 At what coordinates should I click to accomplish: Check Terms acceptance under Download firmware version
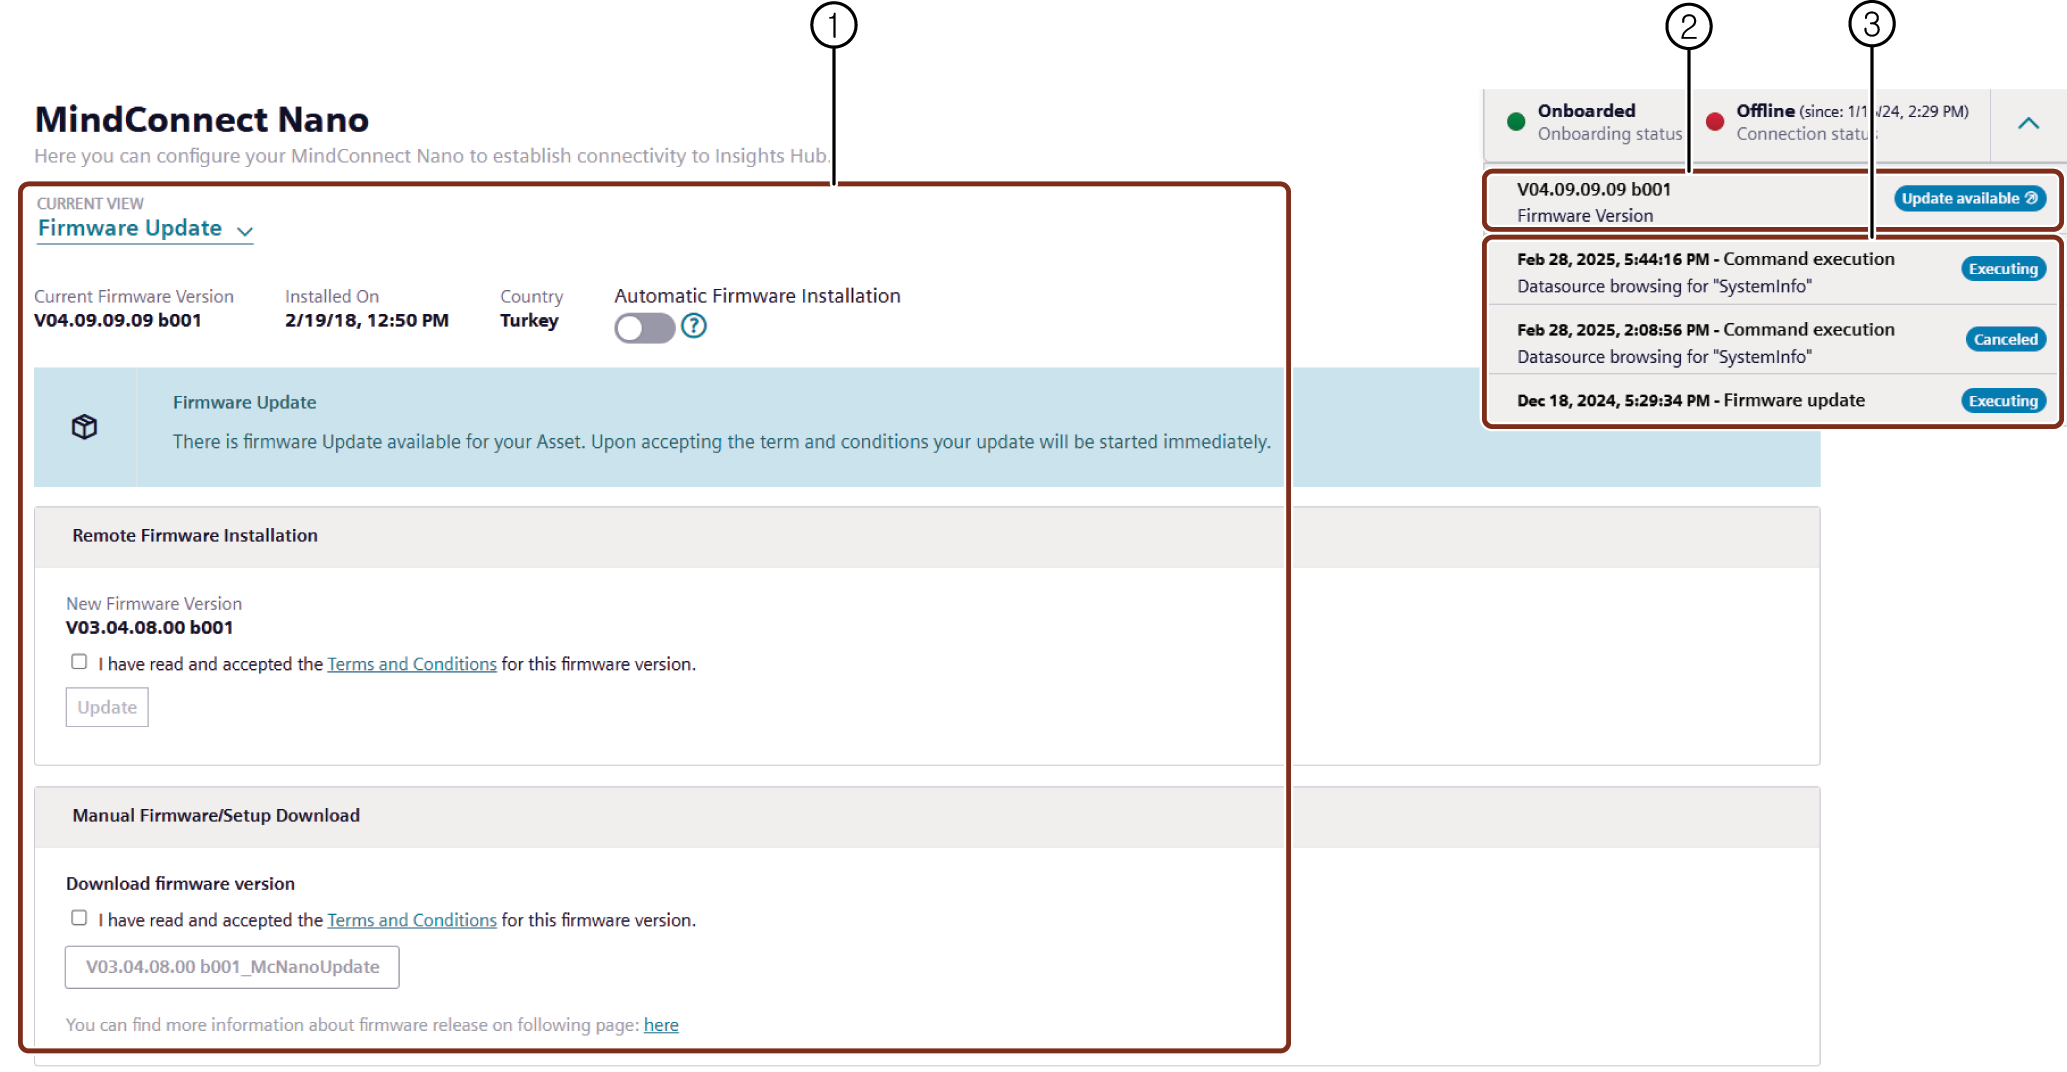click(79, 918)
